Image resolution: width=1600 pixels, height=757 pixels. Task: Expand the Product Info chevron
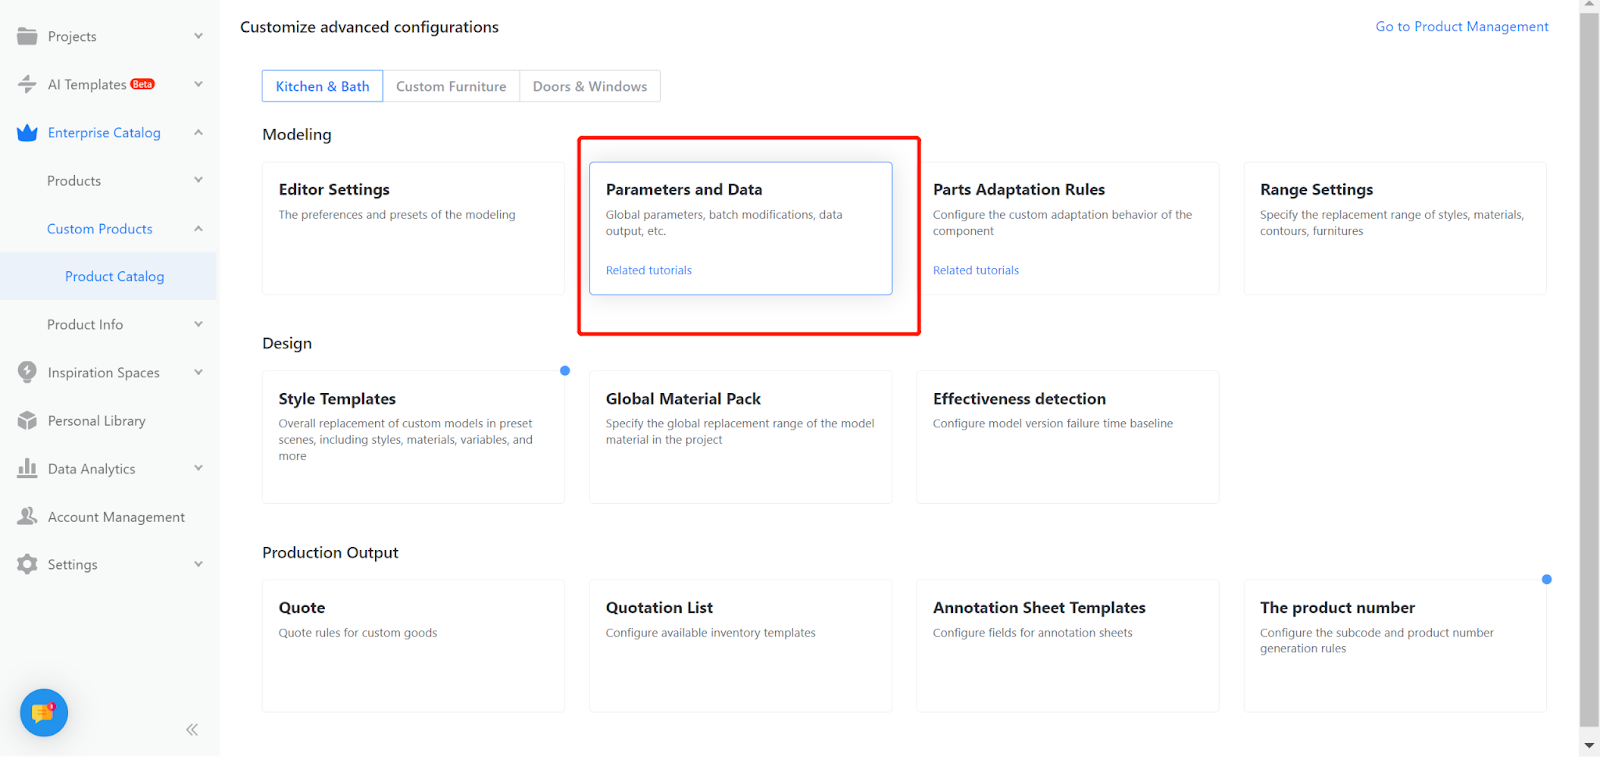click(198, 324)
